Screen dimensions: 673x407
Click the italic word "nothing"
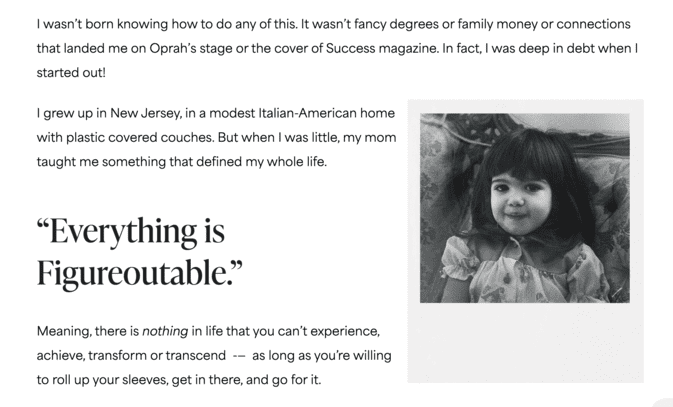pos(165,331)
